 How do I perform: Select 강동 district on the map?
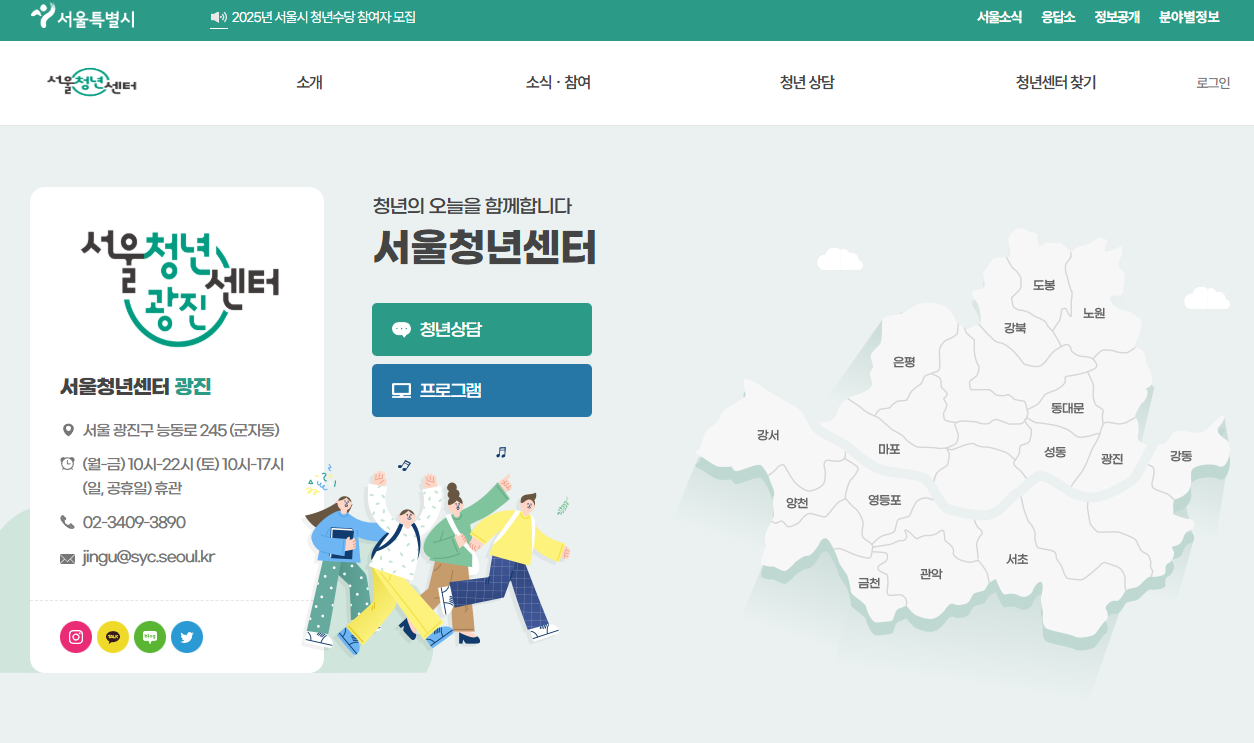click(x=1181, y=456)
